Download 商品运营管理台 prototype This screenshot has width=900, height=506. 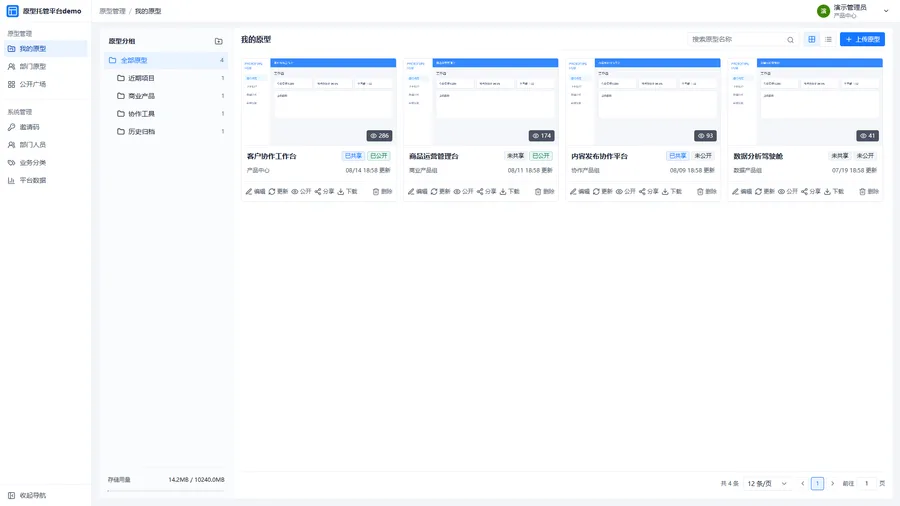pos(510,192)
